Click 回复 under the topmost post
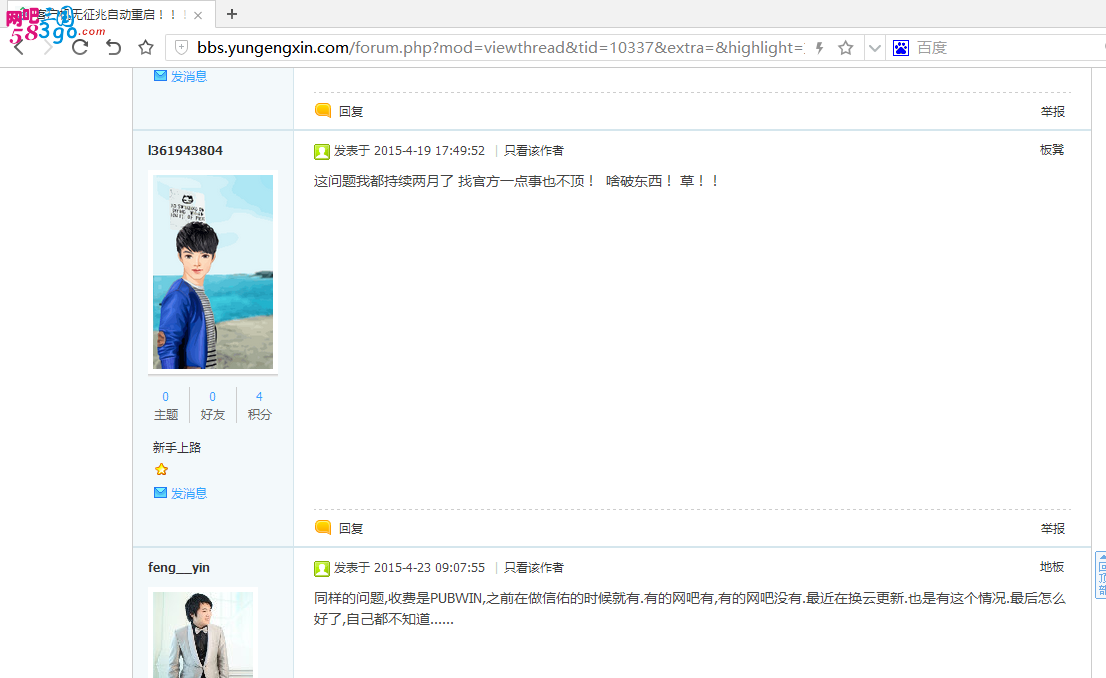 [351, 111]
